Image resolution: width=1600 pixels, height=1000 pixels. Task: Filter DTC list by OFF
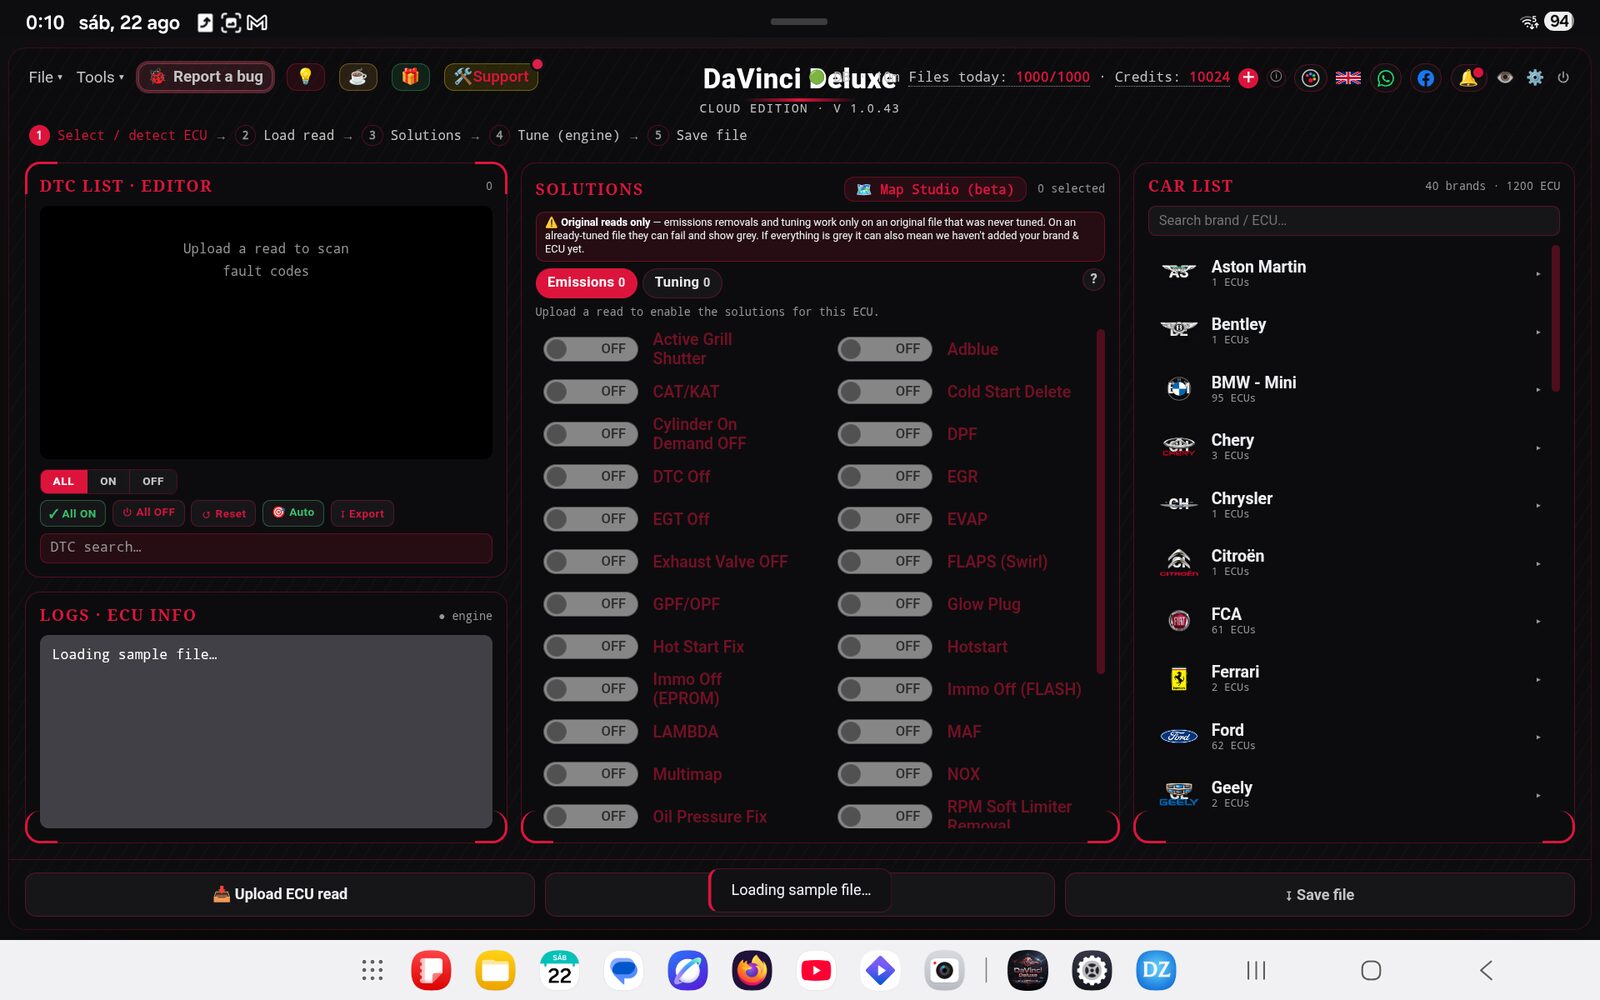pyautogui.click(x=153, y=481)
